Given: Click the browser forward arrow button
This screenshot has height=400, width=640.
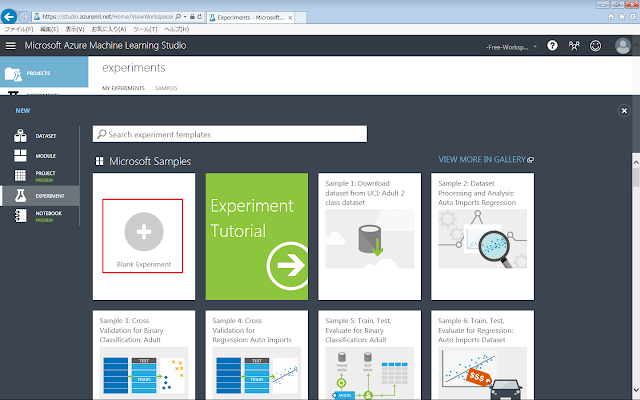Looking at the screenshot, I should pos(24,17).
